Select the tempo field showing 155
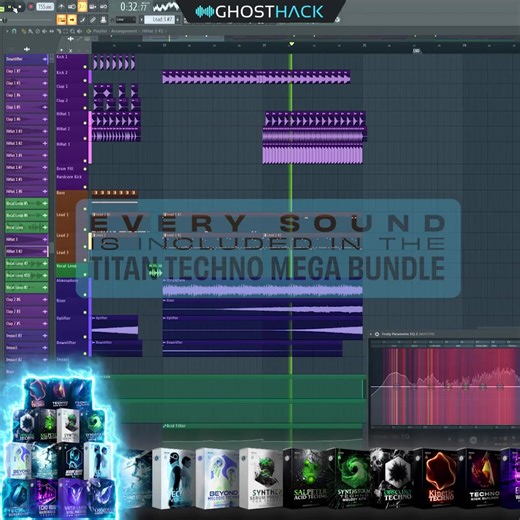This screenshot has width=520, height=520. (45, 7)
